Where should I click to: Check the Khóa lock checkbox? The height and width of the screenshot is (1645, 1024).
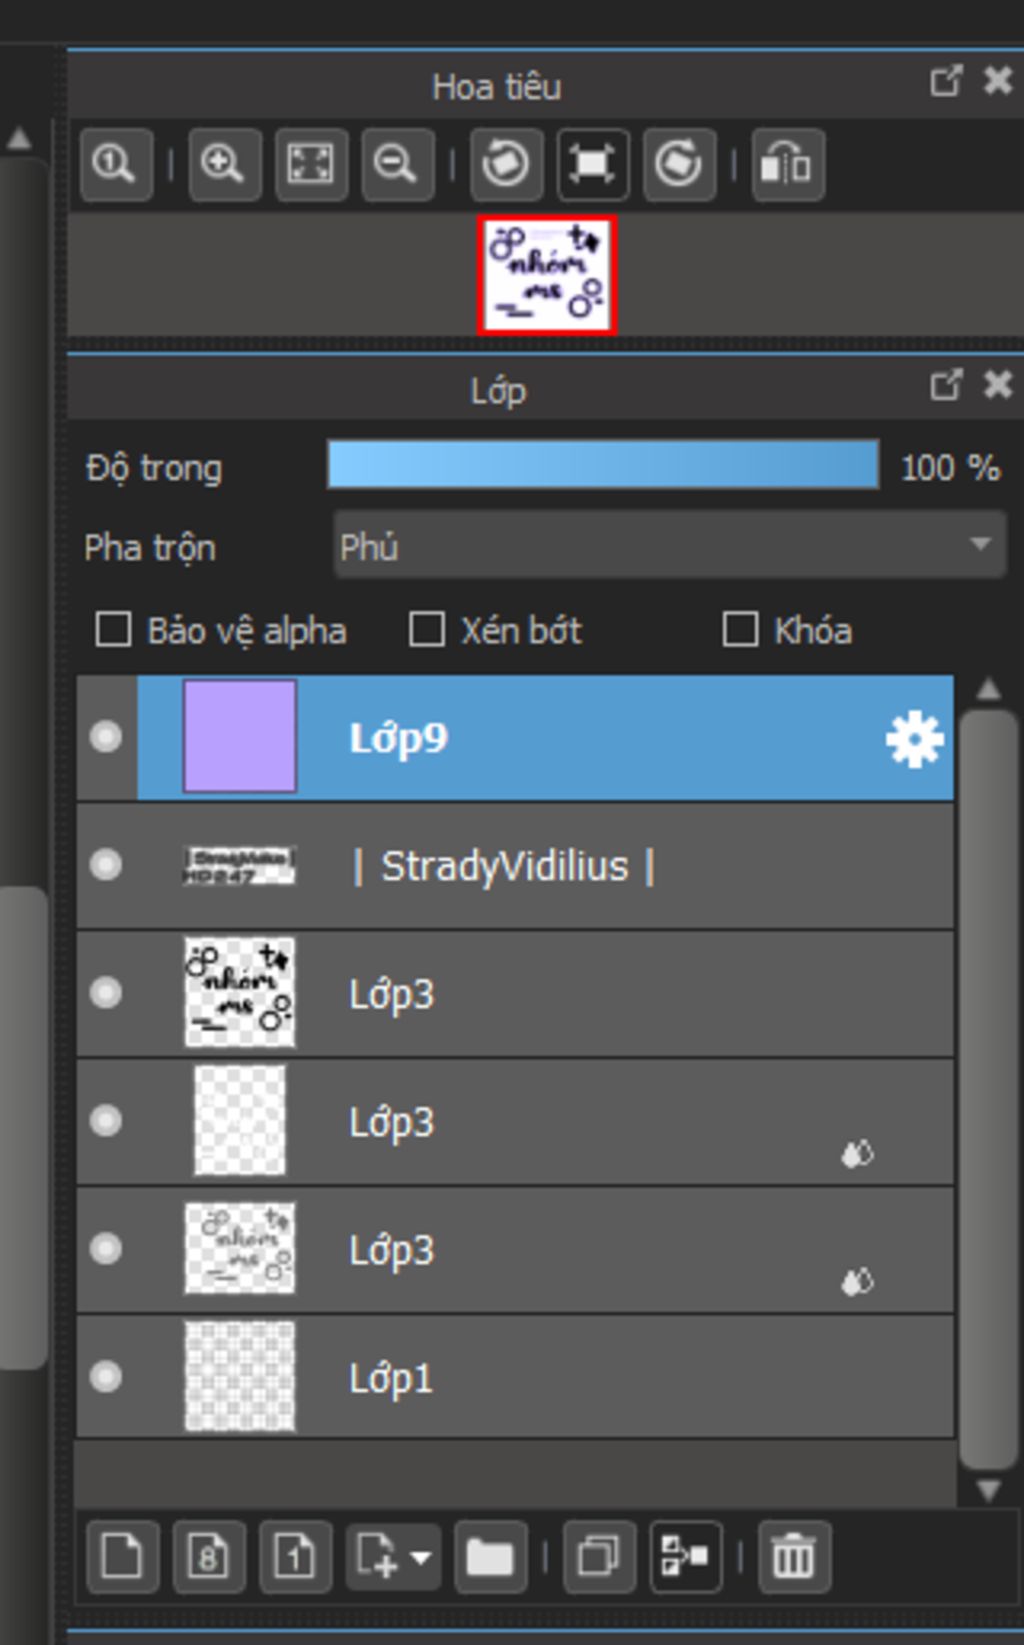point(740,631)
